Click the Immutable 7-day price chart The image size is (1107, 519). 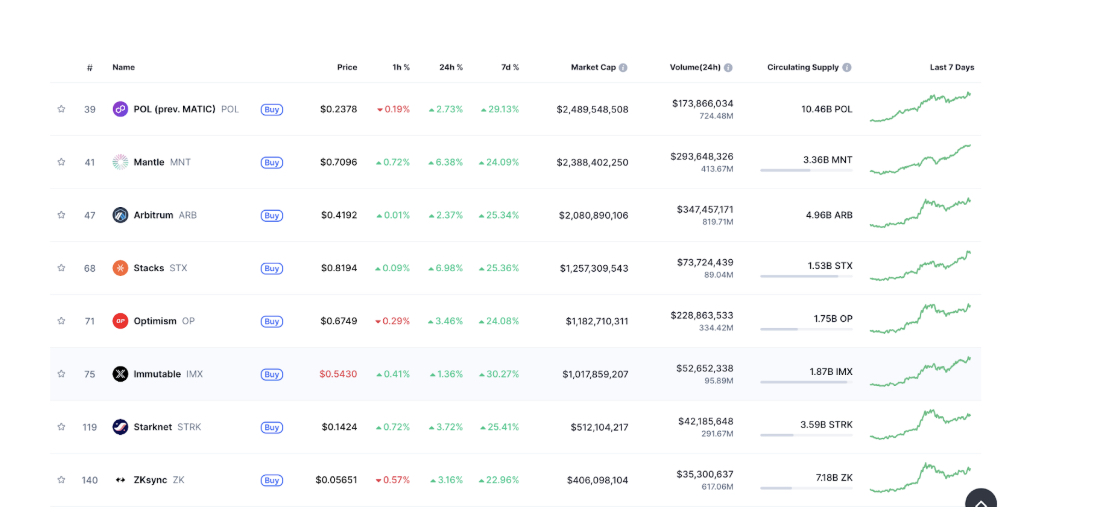[921, 371]
